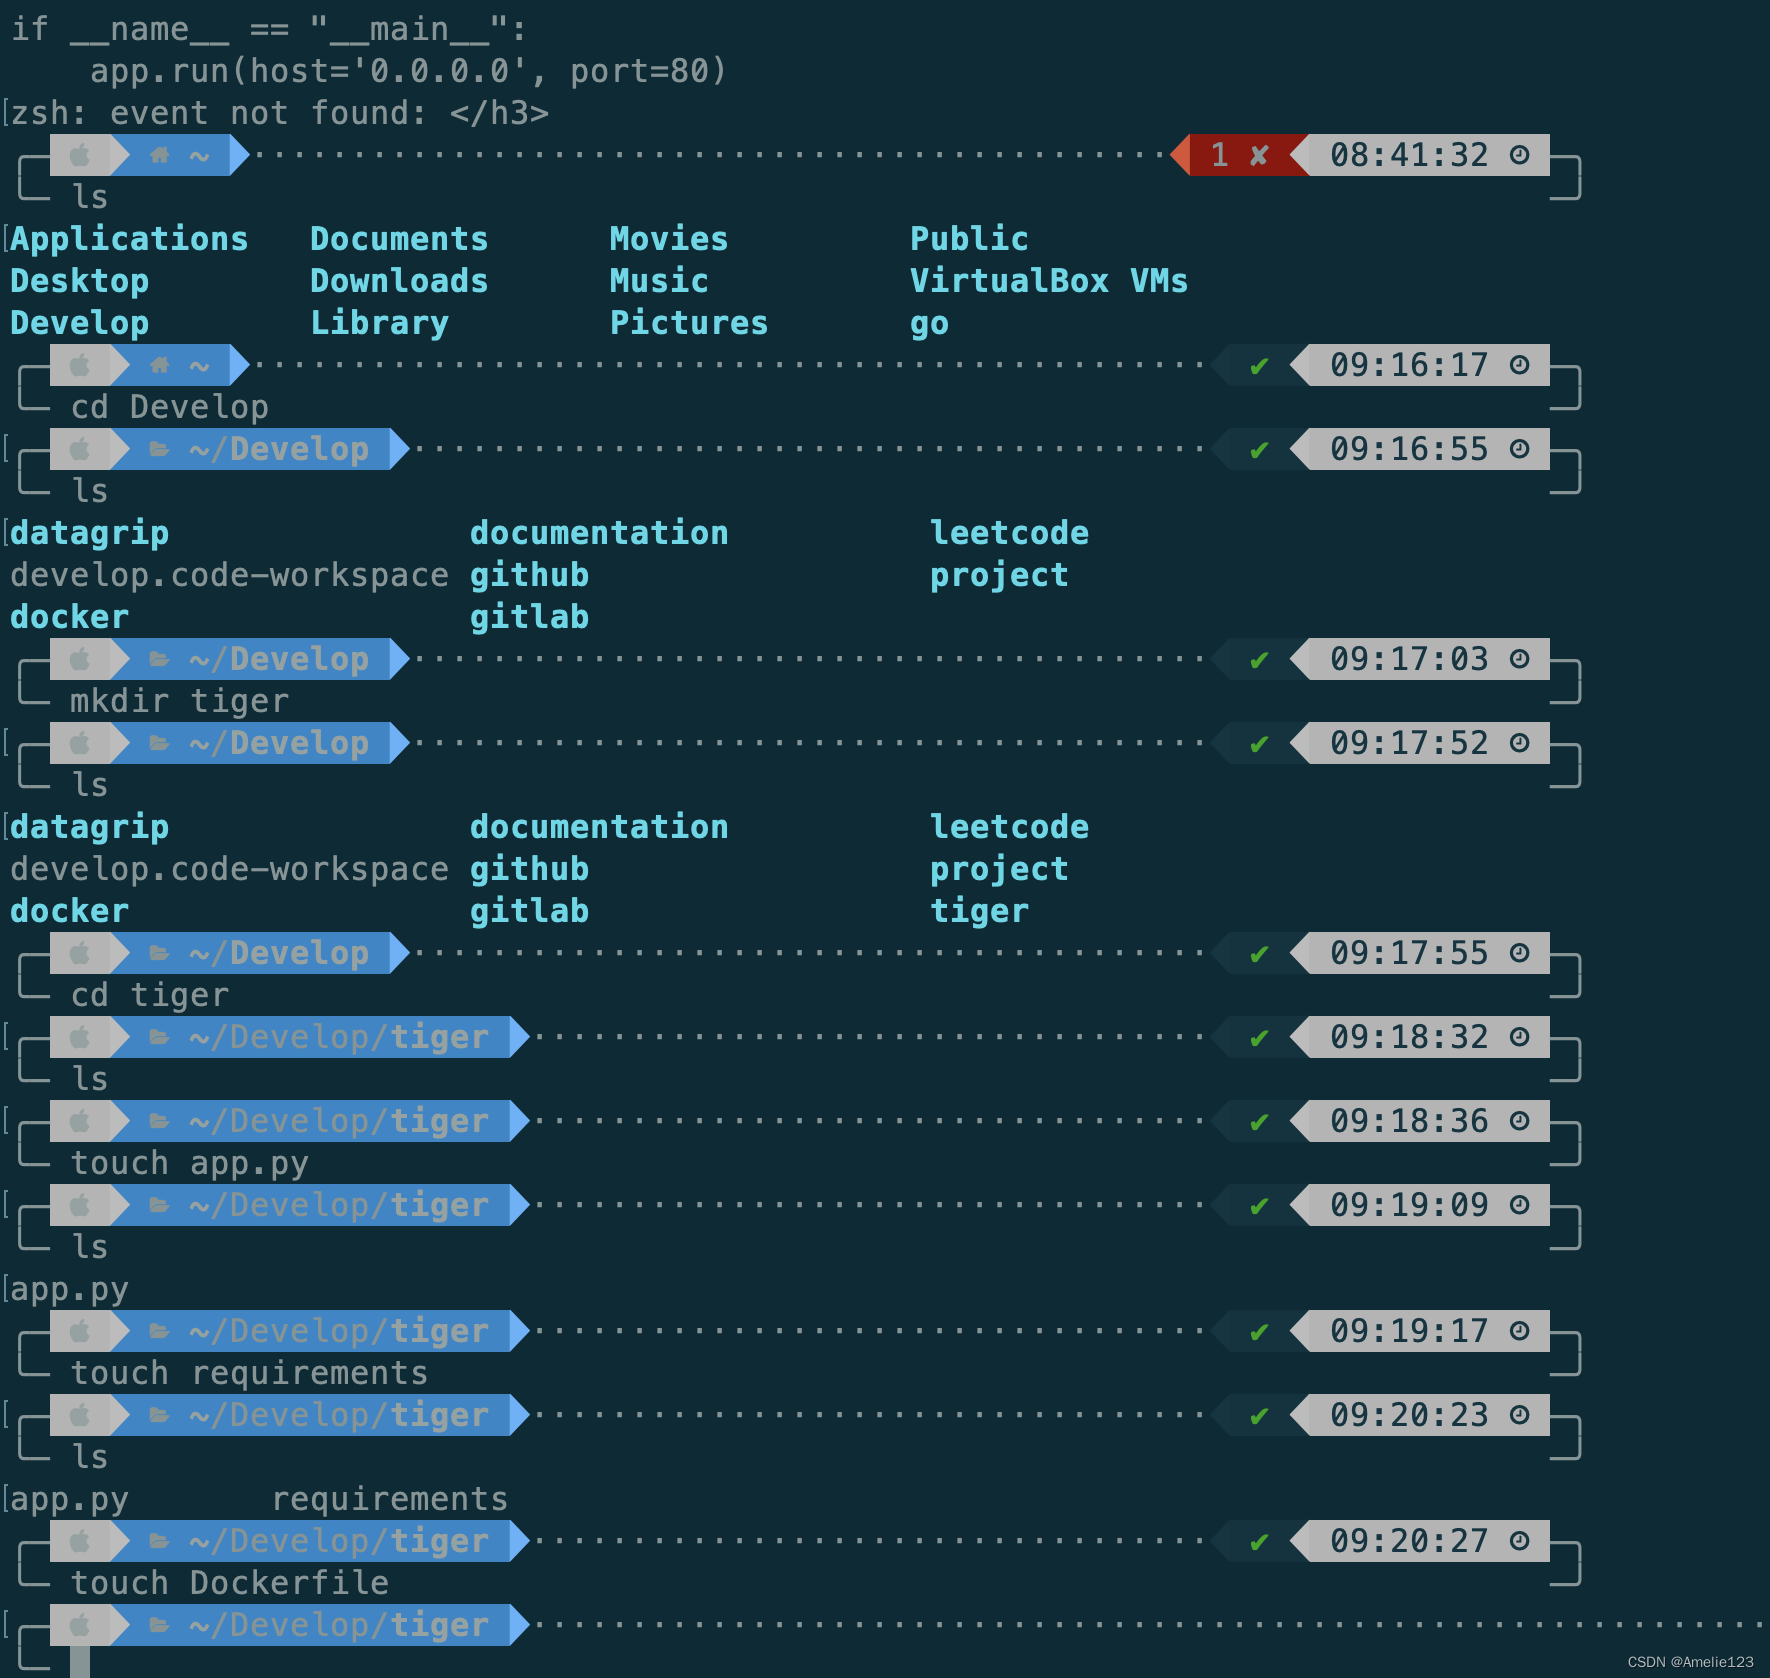The image size is (1770, 1678).
Task: Click the go folder name
Action: click(929, 325)
